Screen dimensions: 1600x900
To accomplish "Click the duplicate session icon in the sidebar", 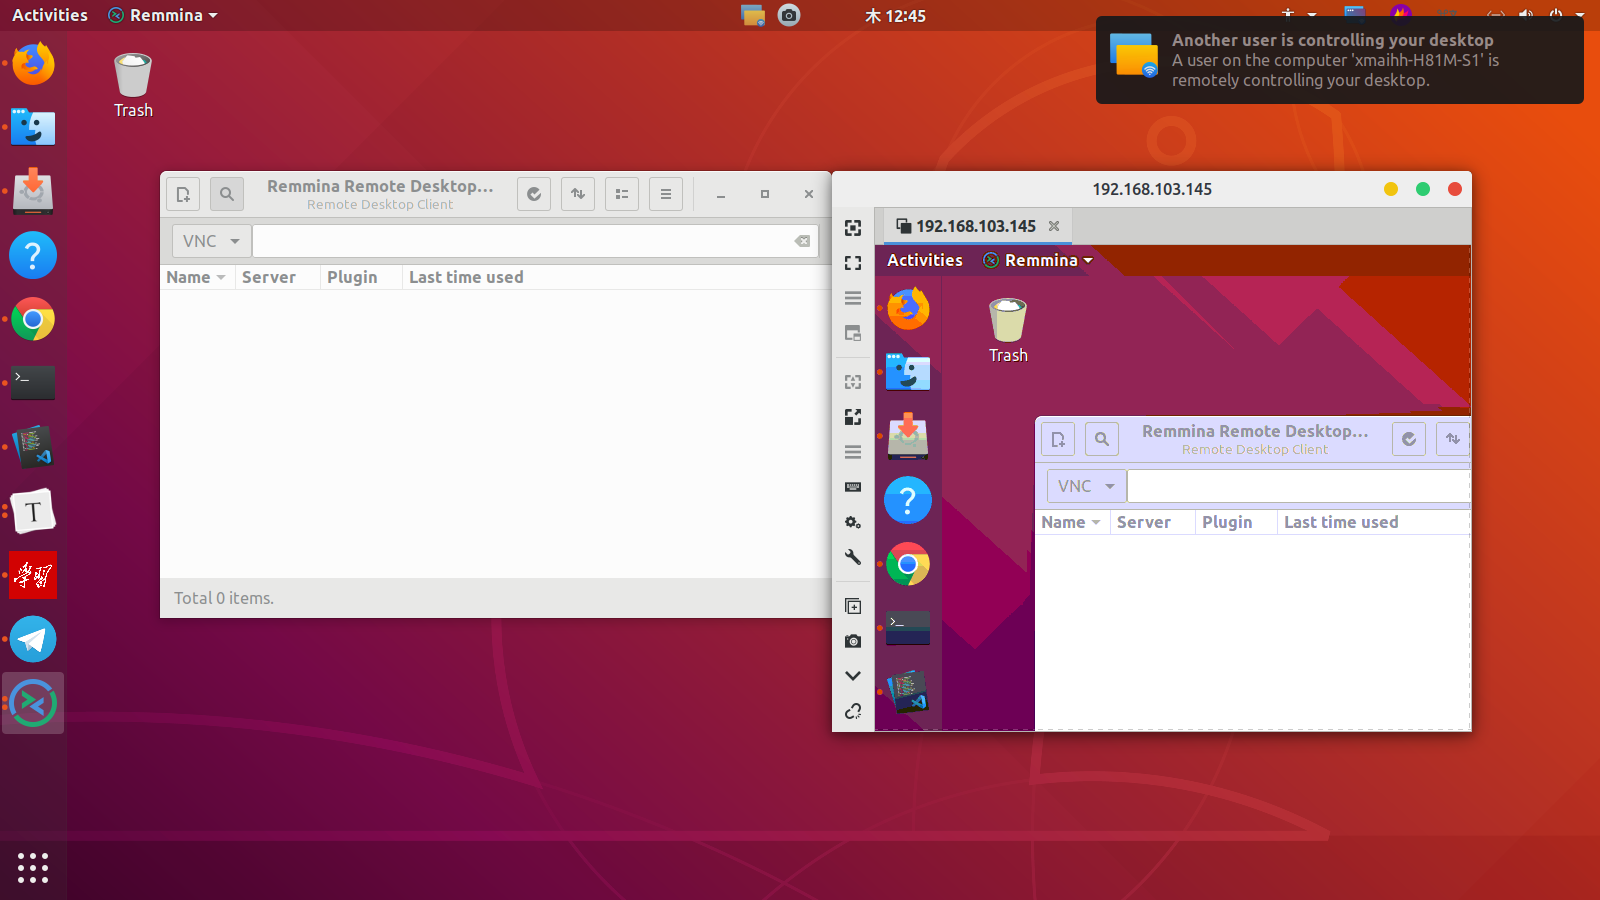I will [x=853, y=606].
